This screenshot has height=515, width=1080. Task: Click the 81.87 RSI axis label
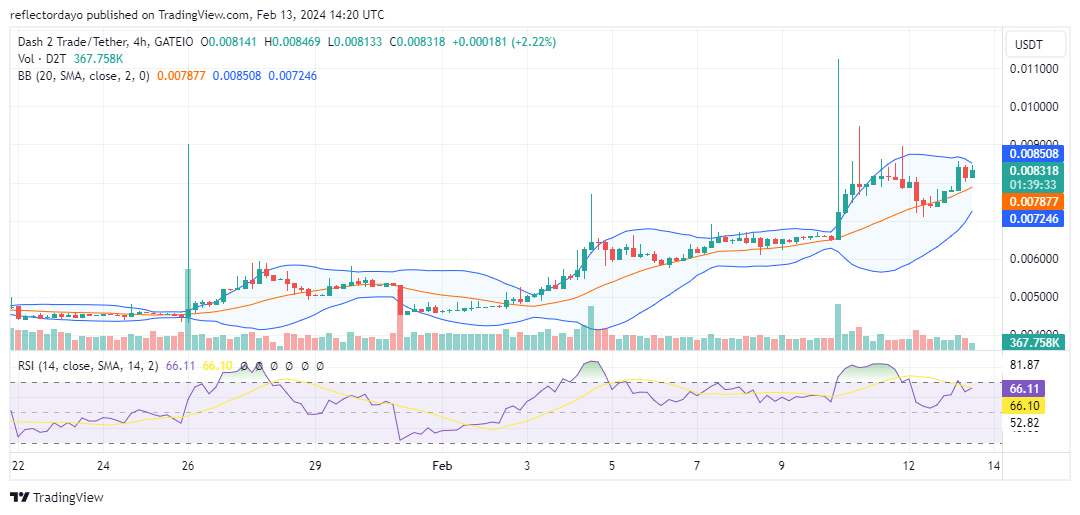1024,365
